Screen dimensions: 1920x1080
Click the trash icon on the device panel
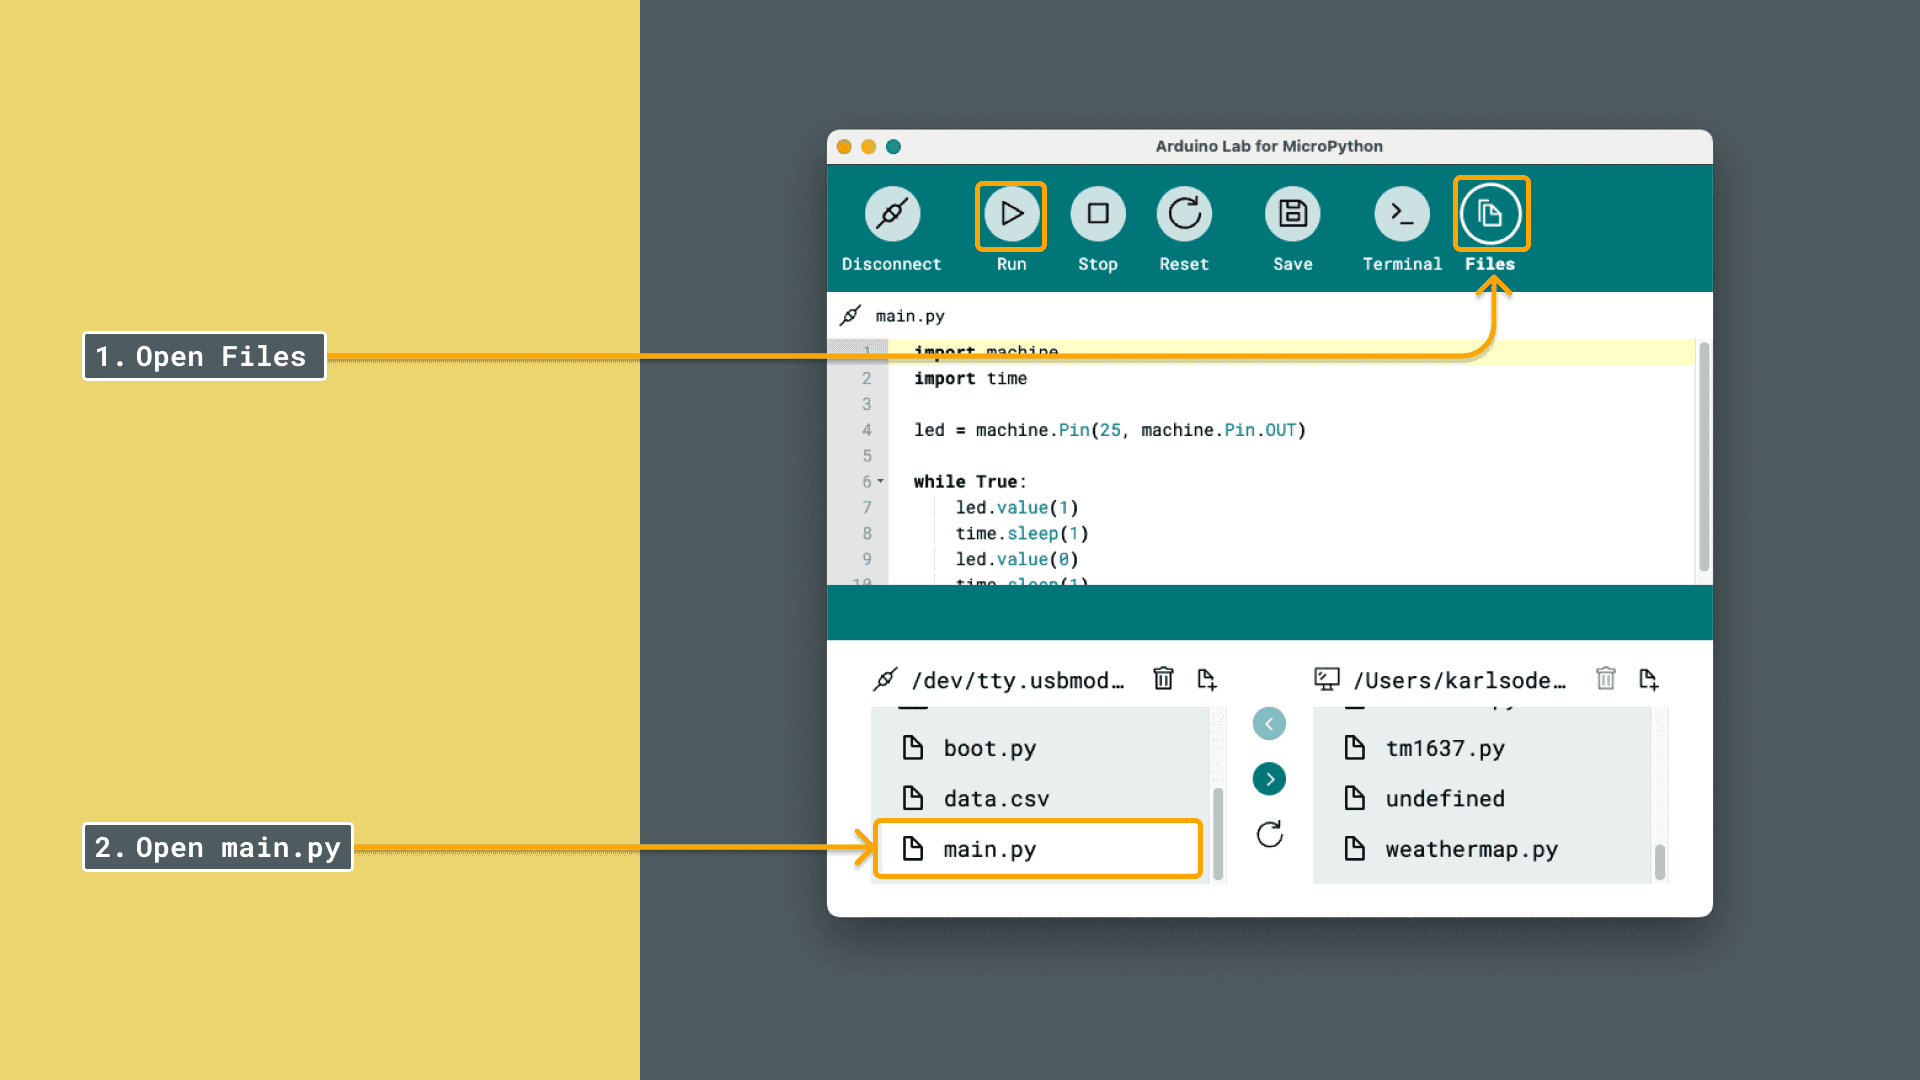[1163, 679]
